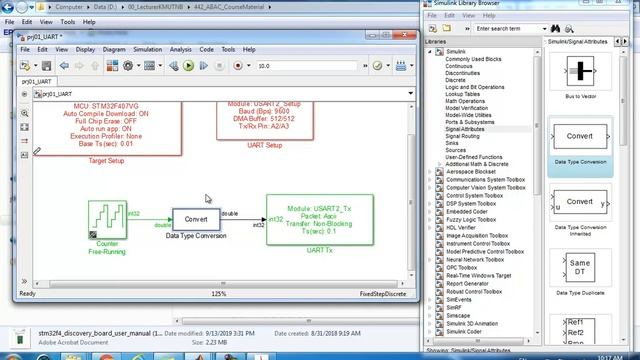The image size is (640, 360).
Task: Click the Forward navigation arrow in Simulink toolbar
Action: click(79, 66)
